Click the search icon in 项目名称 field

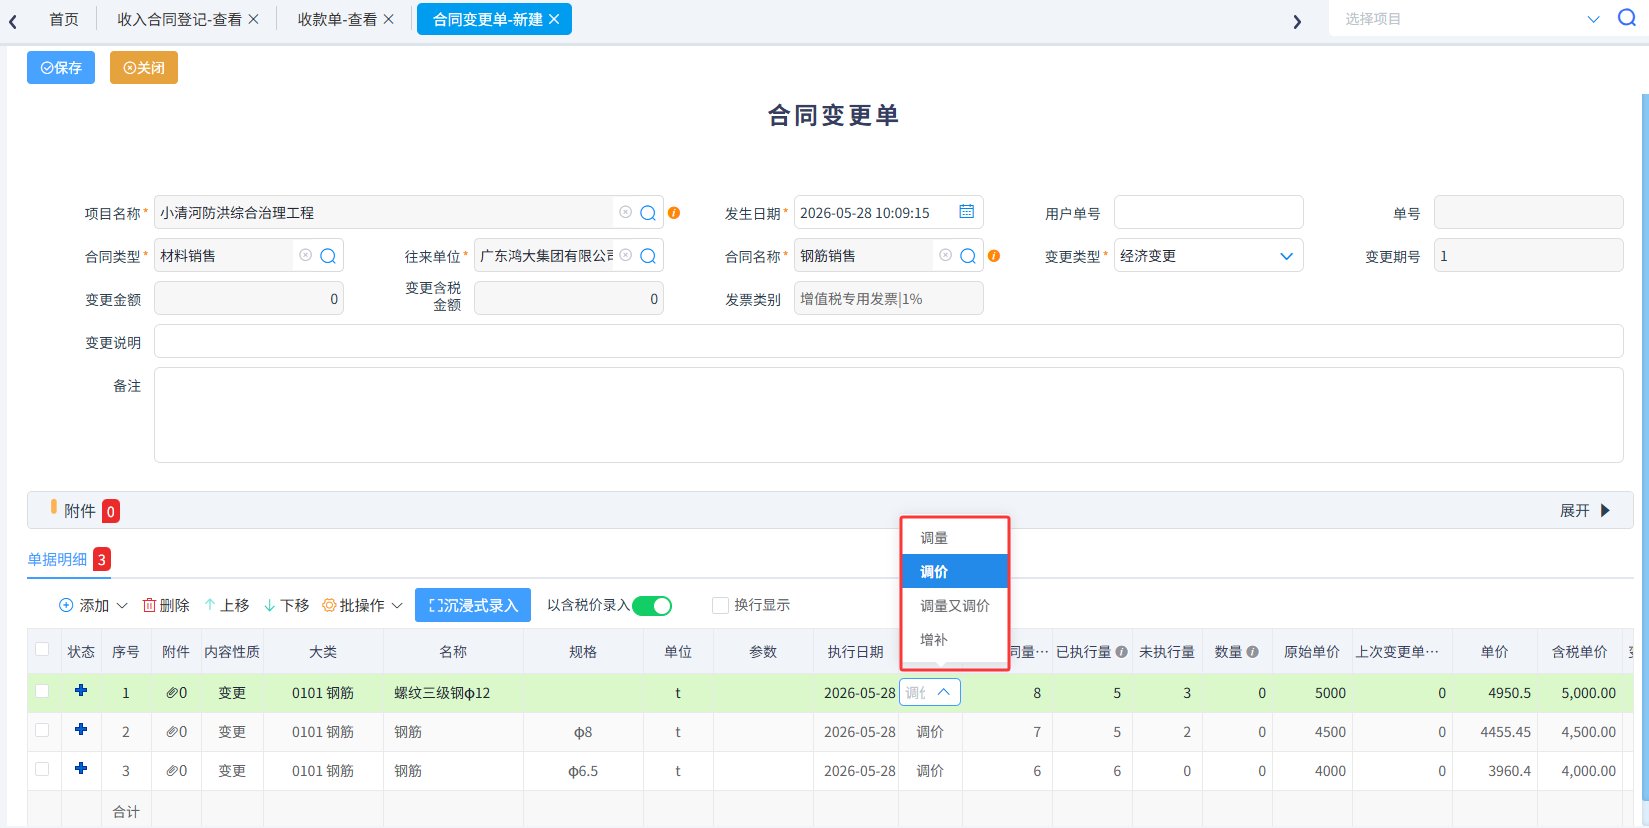tap(648, 213)
